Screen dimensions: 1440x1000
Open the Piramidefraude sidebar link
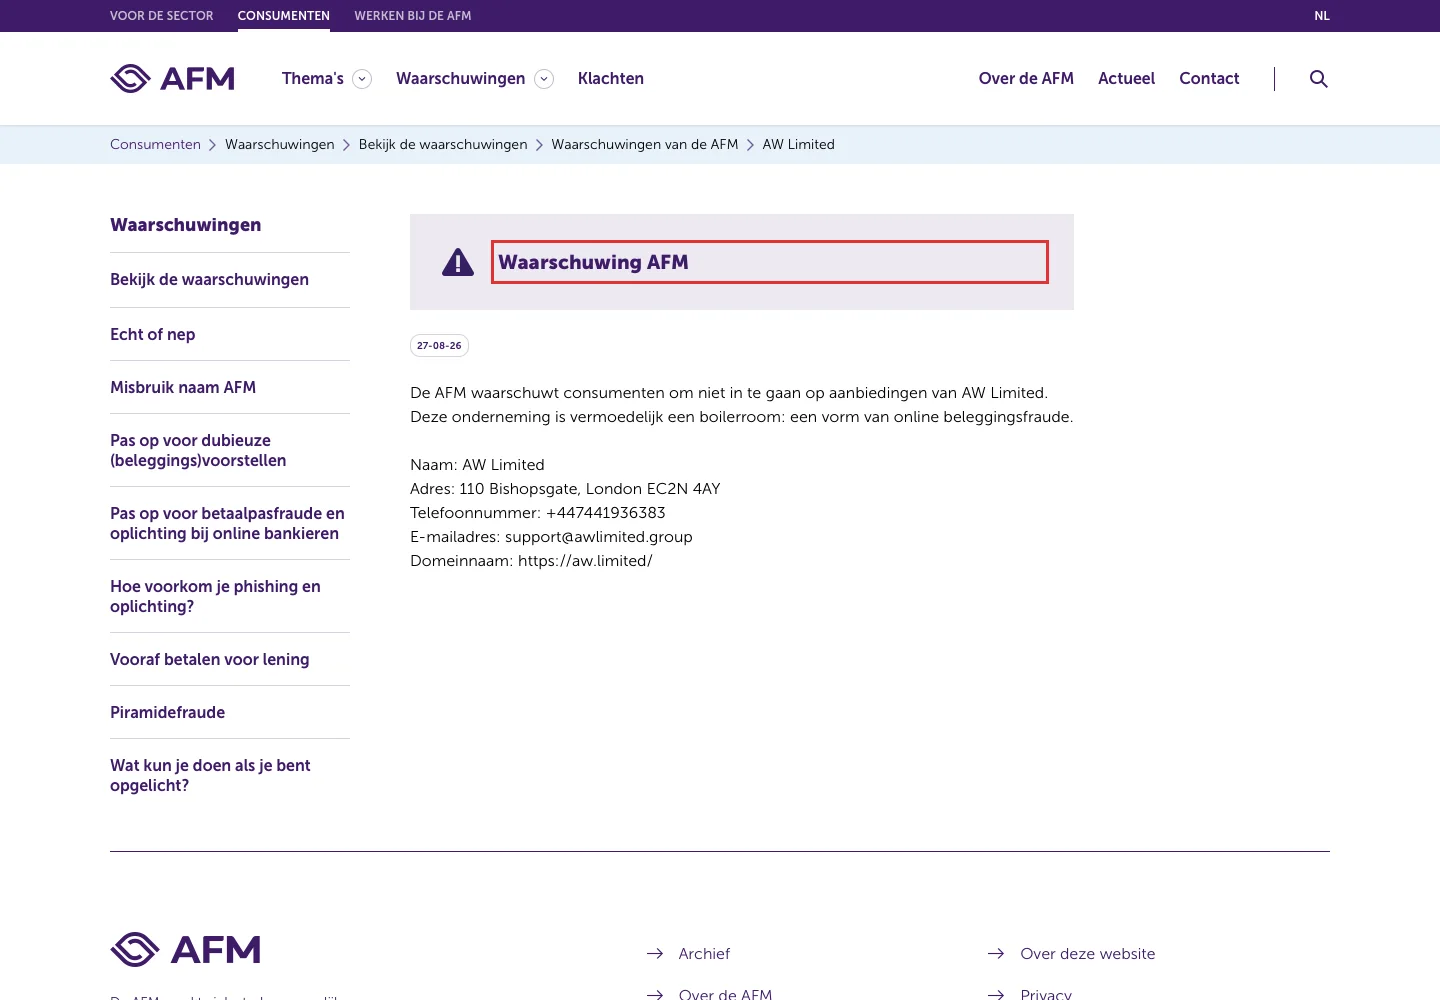tap(168, 712)
